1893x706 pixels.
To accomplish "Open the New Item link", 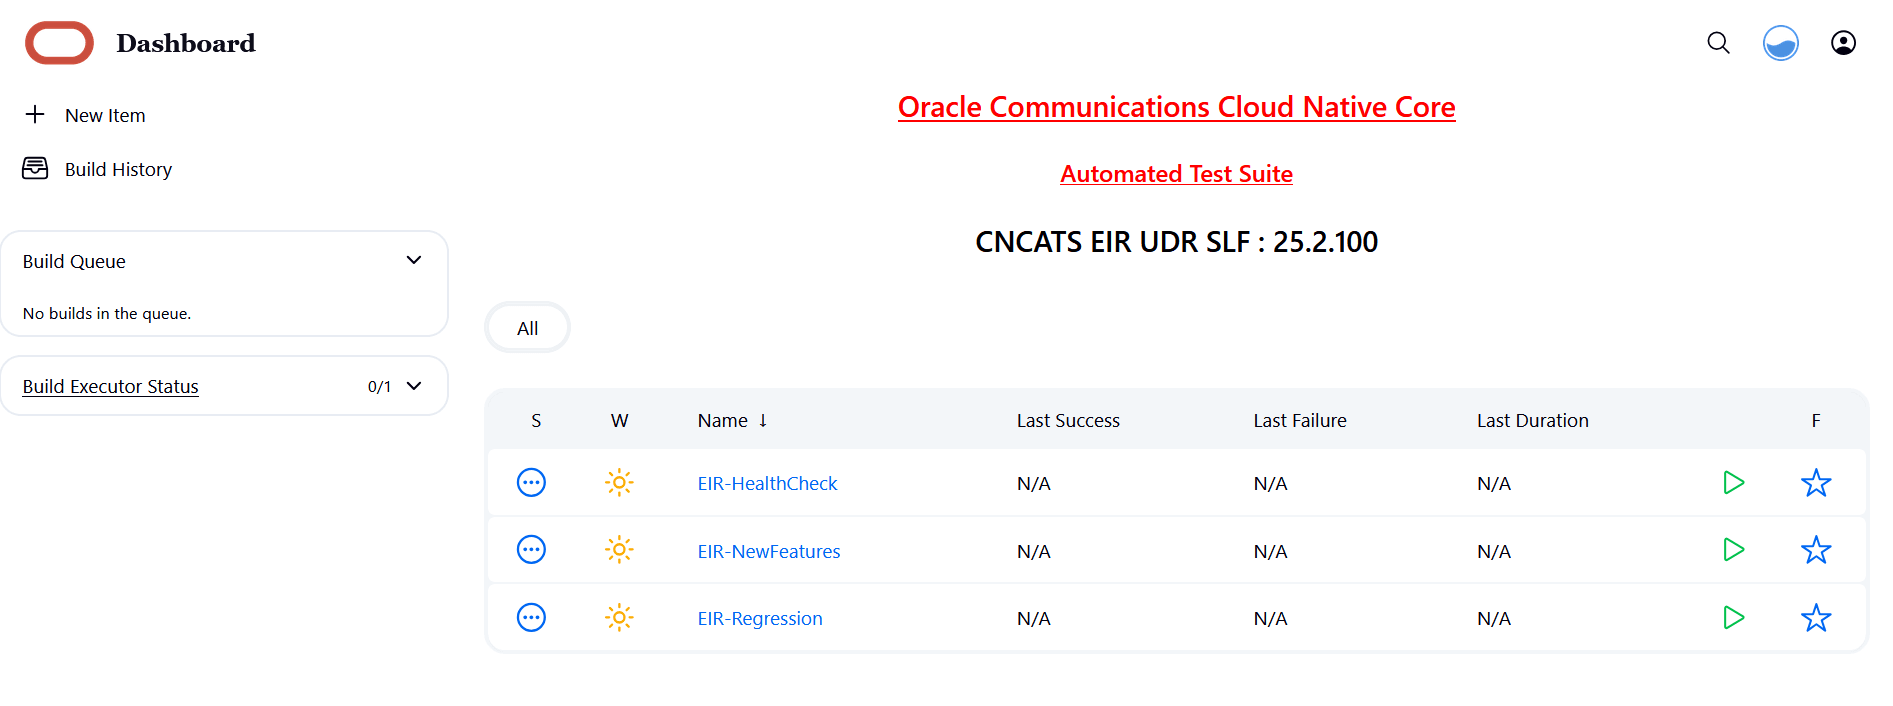I will click(105, 115).
